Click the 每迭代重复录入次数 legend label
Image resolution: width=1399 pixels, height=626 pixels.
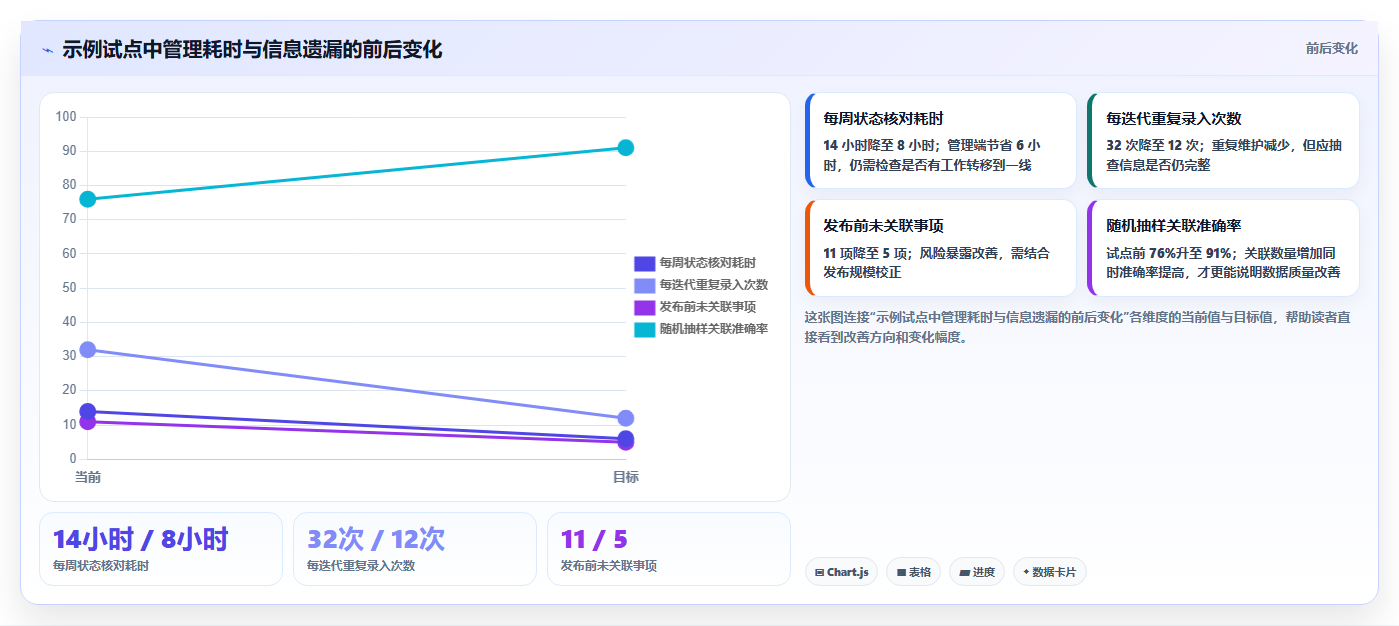tap(714, 285)
